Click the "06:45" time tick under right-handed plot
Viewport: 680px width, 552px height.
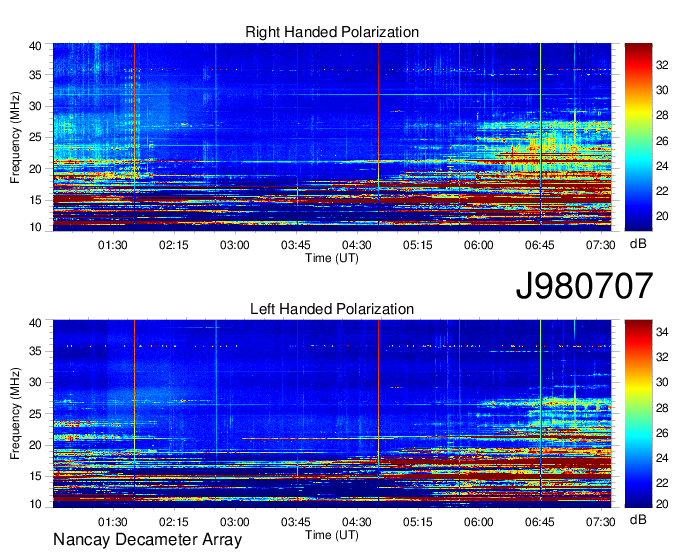pos(540,245)
